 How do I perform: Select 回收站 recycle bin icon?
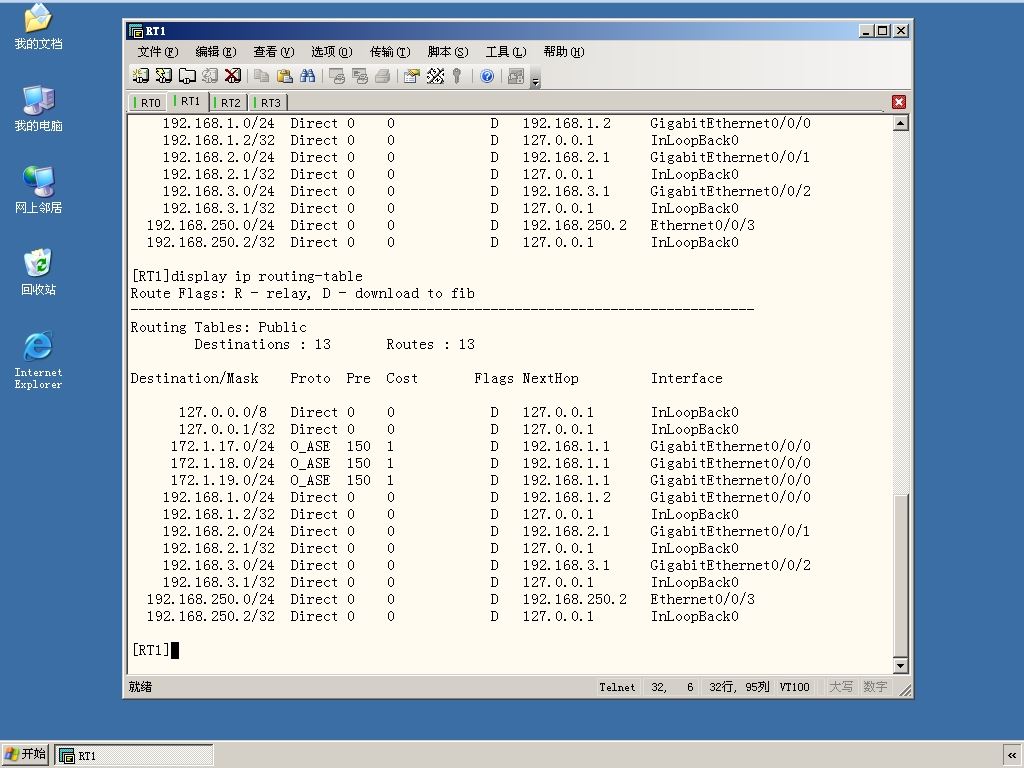pyautogui.click(x=39, y=272)
